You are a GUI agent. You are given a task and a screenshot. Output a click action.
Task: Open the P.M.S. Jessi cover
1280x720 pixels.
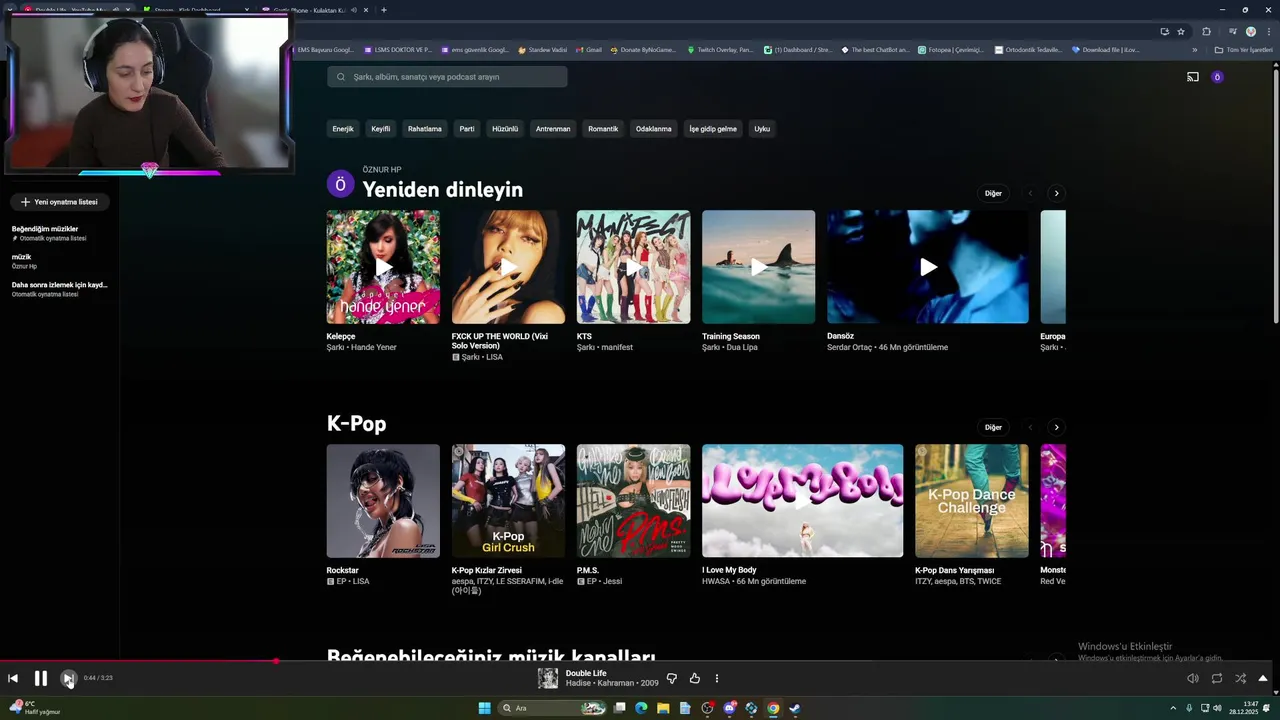(633, 501)
